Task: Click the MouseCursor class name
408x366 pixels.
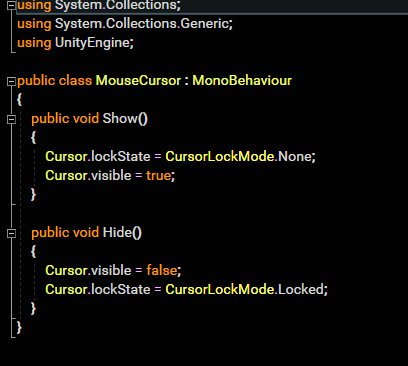Action: click(138, 81)
